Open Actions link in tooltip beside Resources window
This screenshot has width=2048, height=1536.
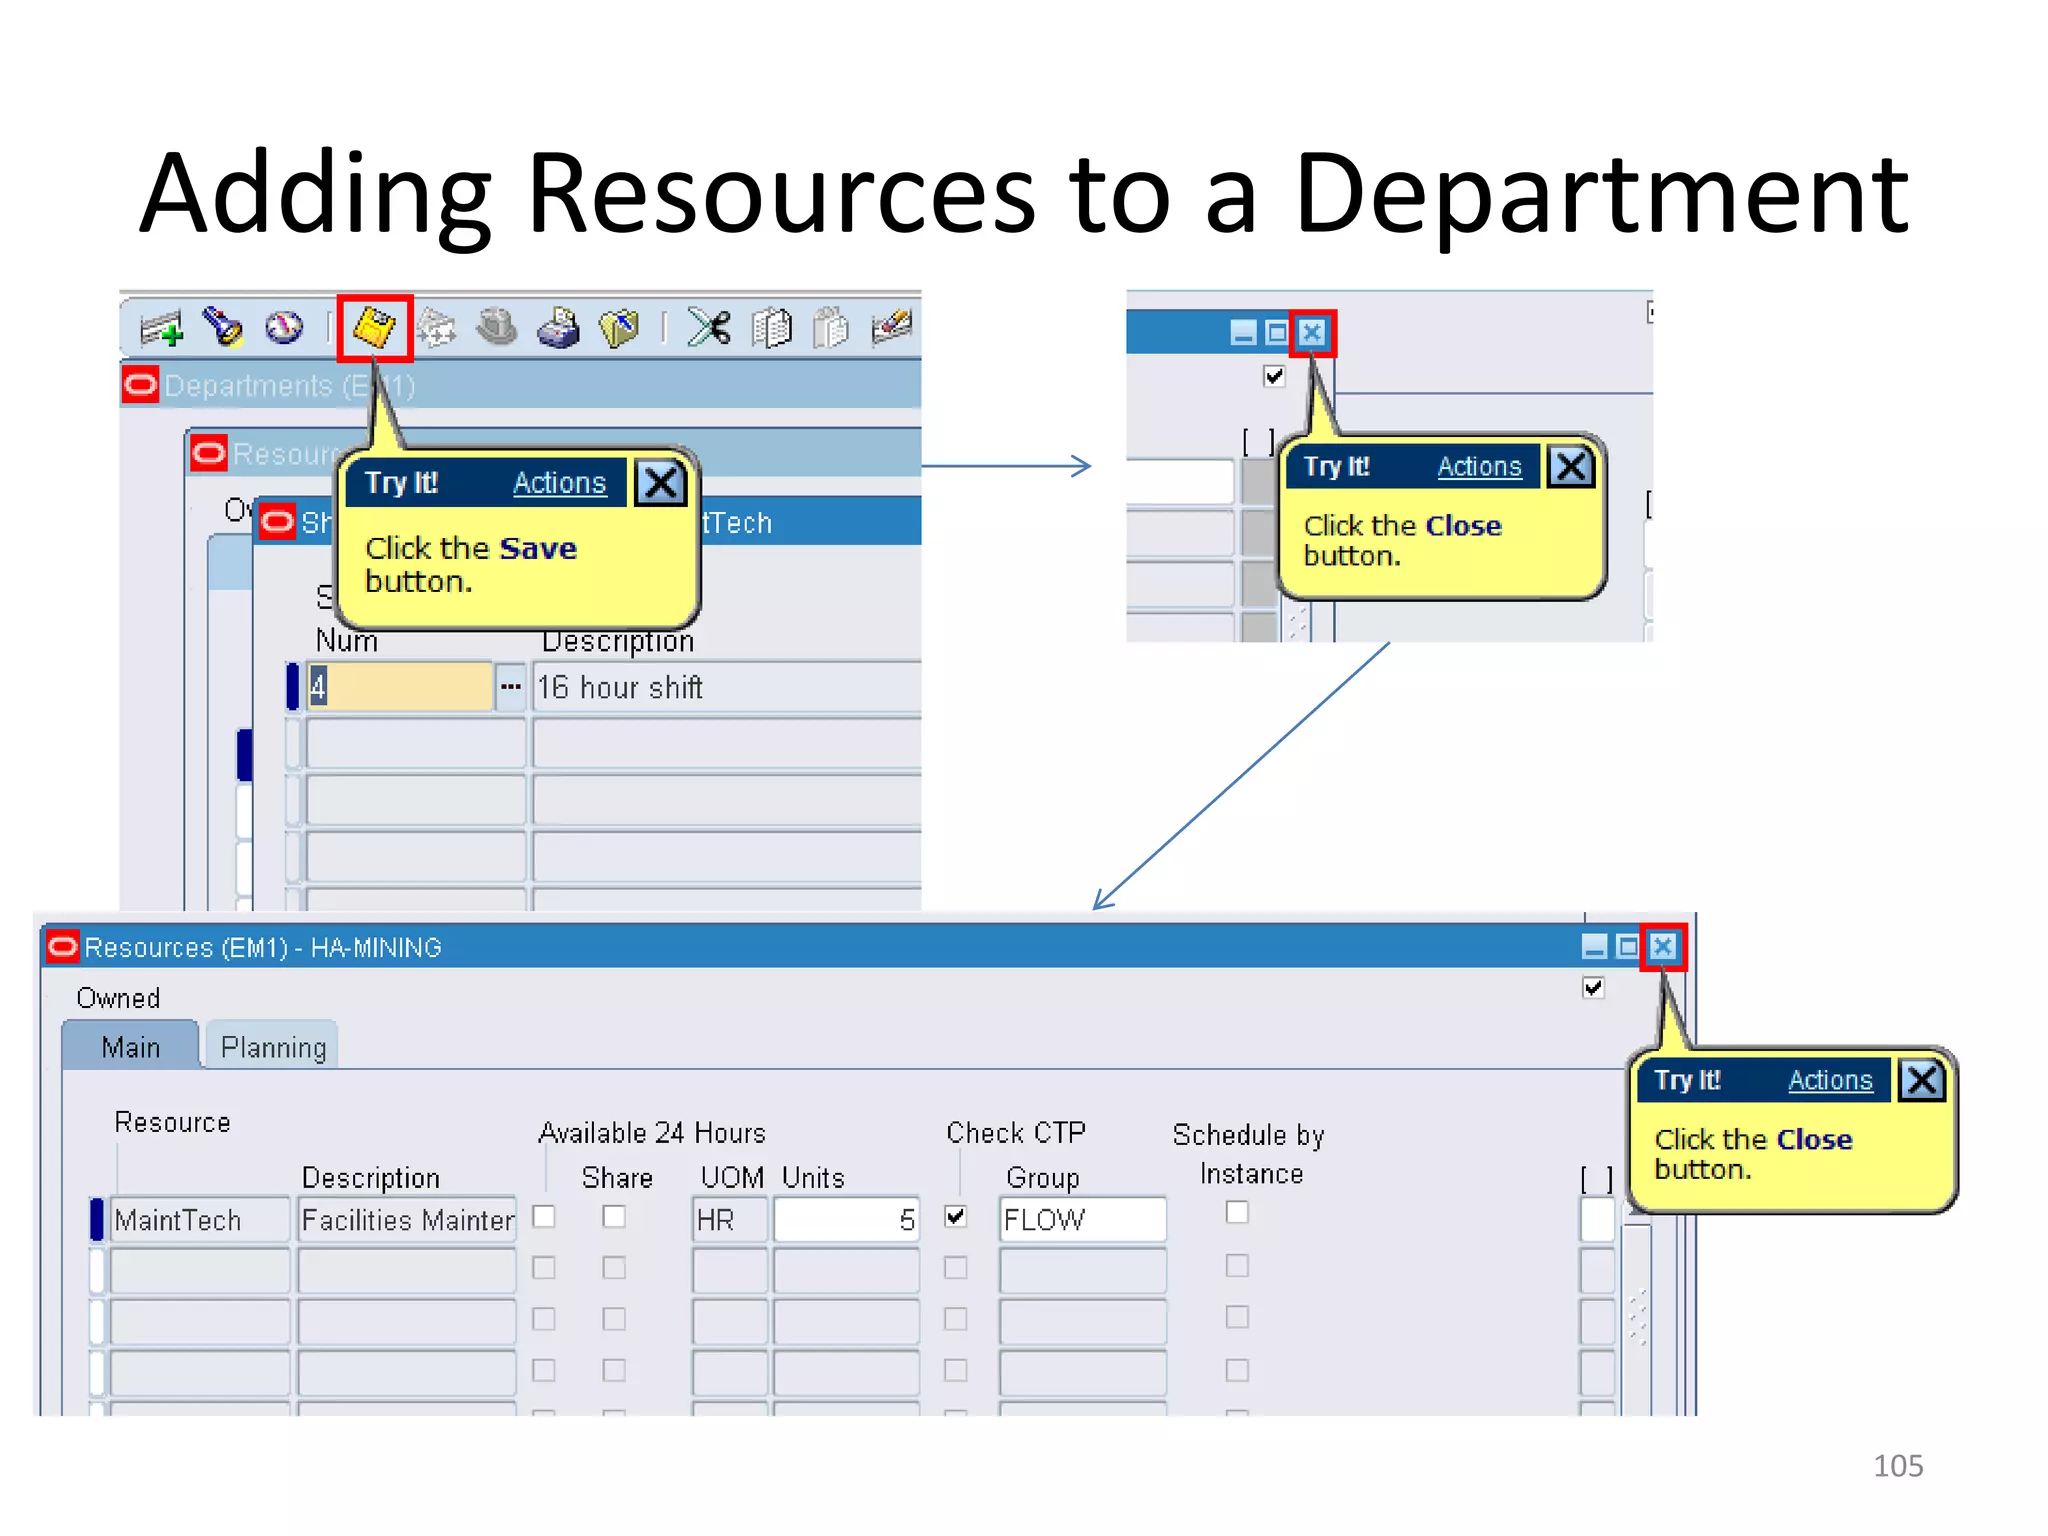tap(1830, 1080)
